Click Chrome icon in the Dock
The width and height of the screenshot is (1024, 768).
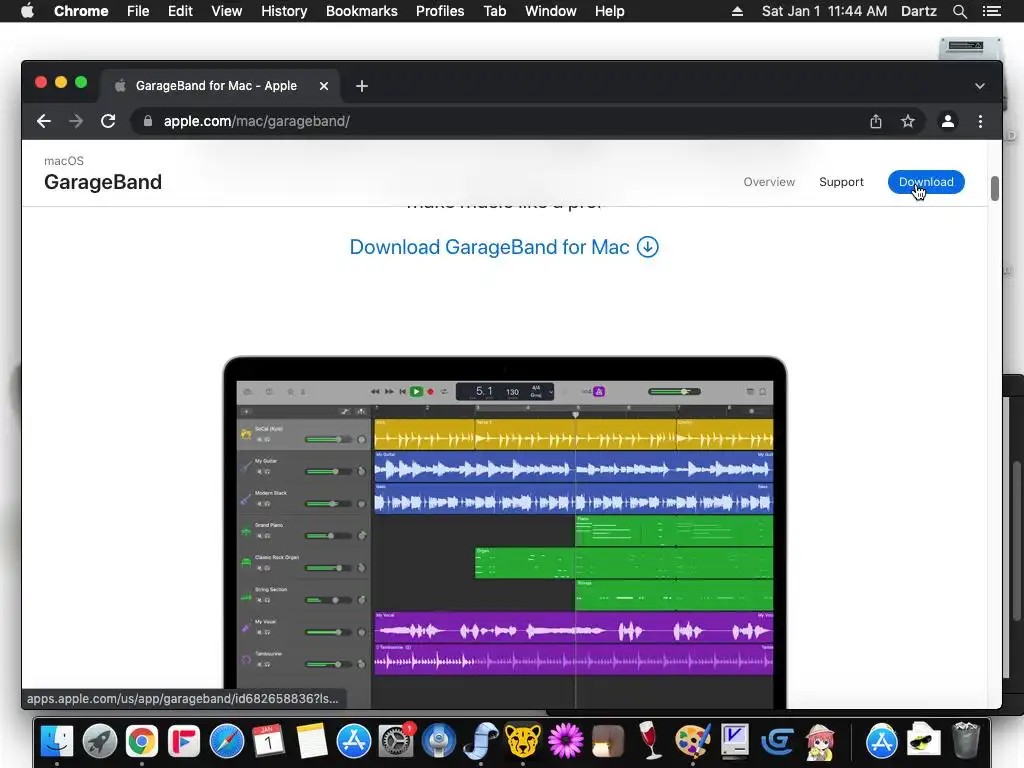pos(142,741)
